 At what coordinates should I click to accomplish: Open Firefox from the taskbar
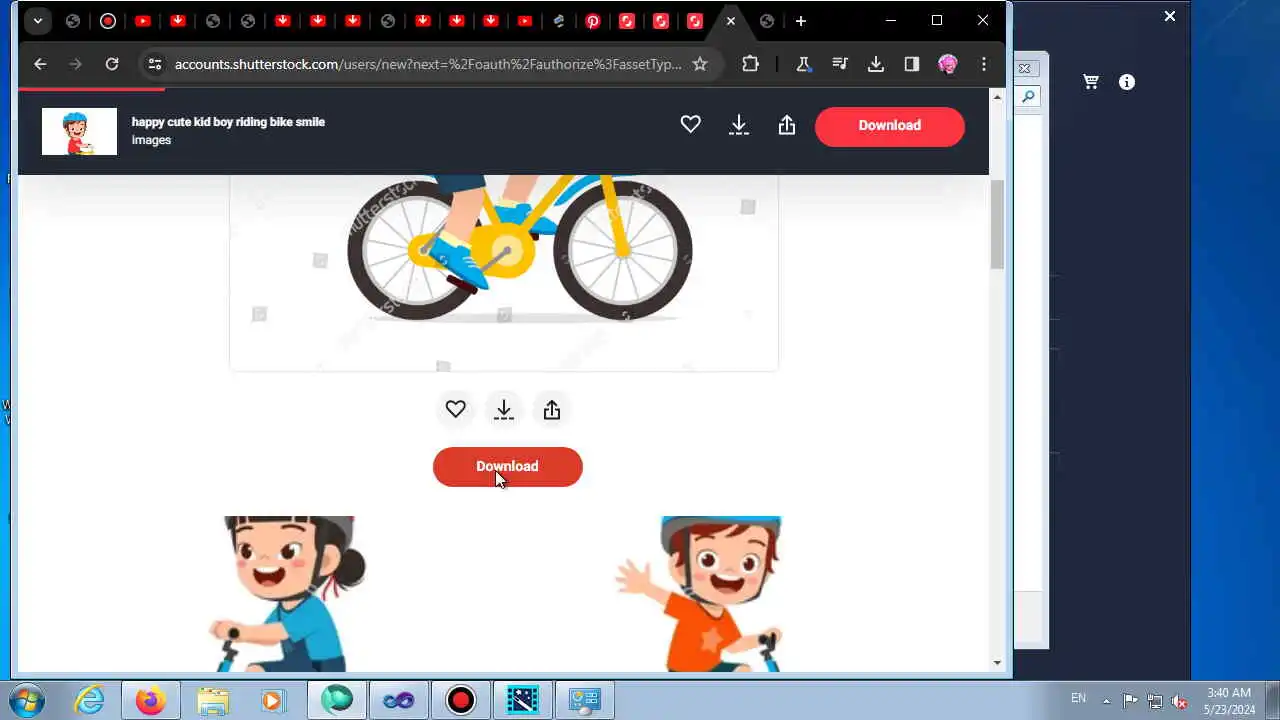(151, 700)
